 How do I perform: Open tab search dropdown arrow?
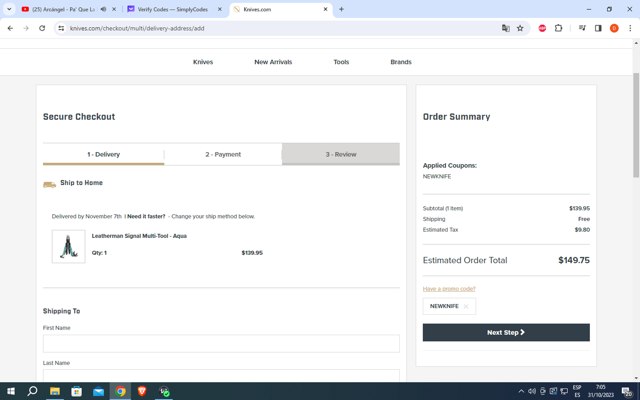(x=9, y=9)
